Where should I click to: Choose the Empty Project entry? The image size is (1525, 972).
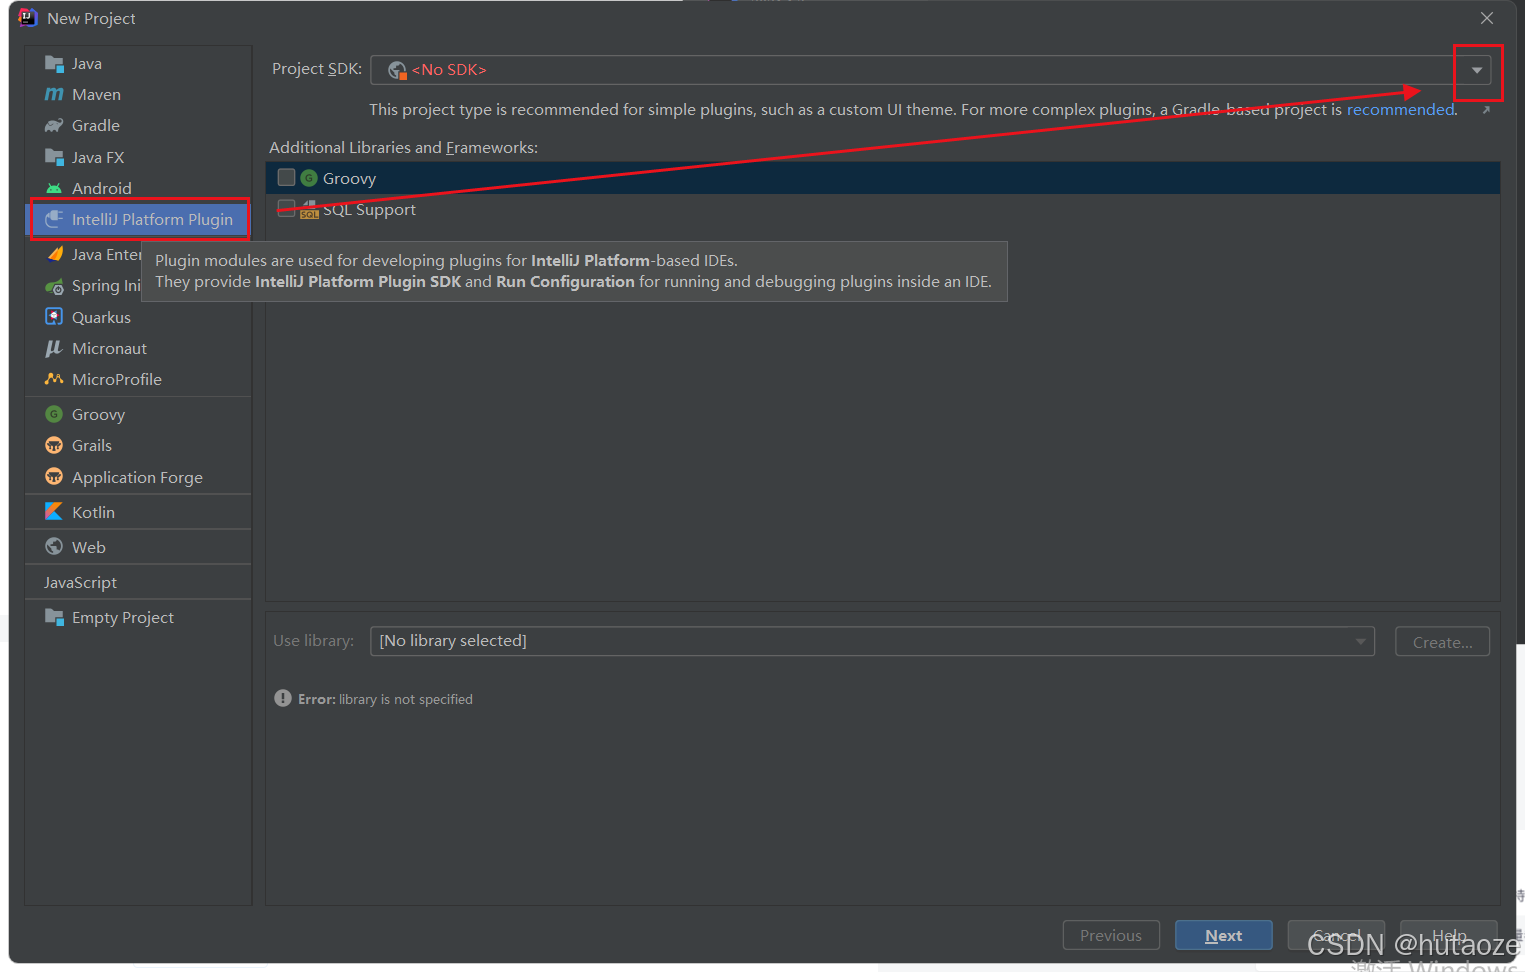[x=138, y=617]
